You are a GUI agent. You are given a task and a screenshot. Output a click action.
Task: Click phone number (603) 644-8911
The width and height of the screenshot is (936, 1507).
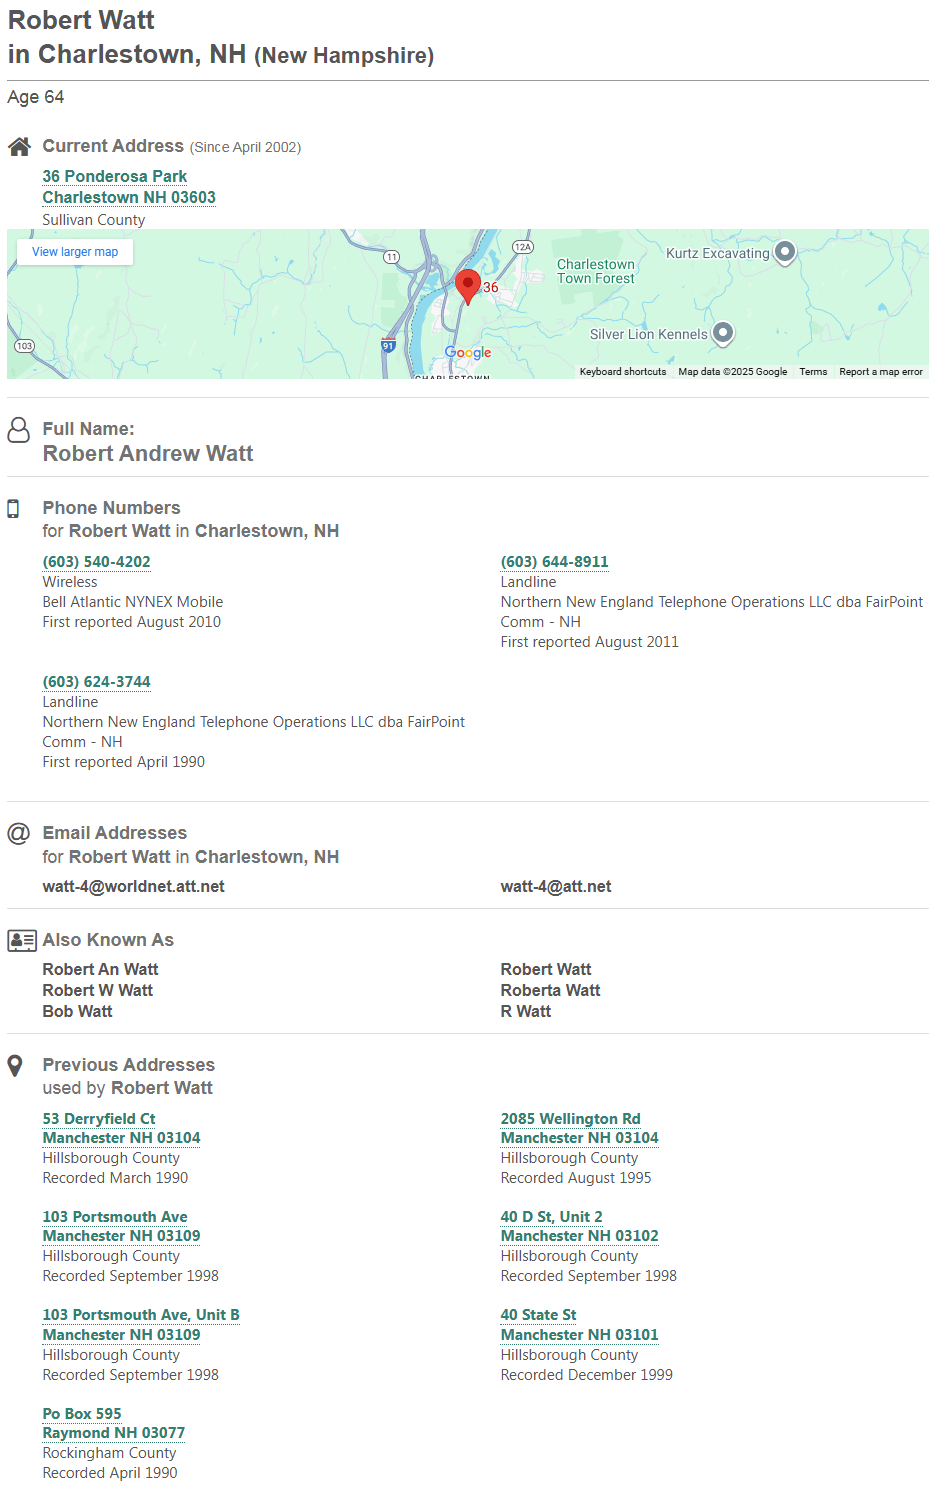click(x=554, y=562)
